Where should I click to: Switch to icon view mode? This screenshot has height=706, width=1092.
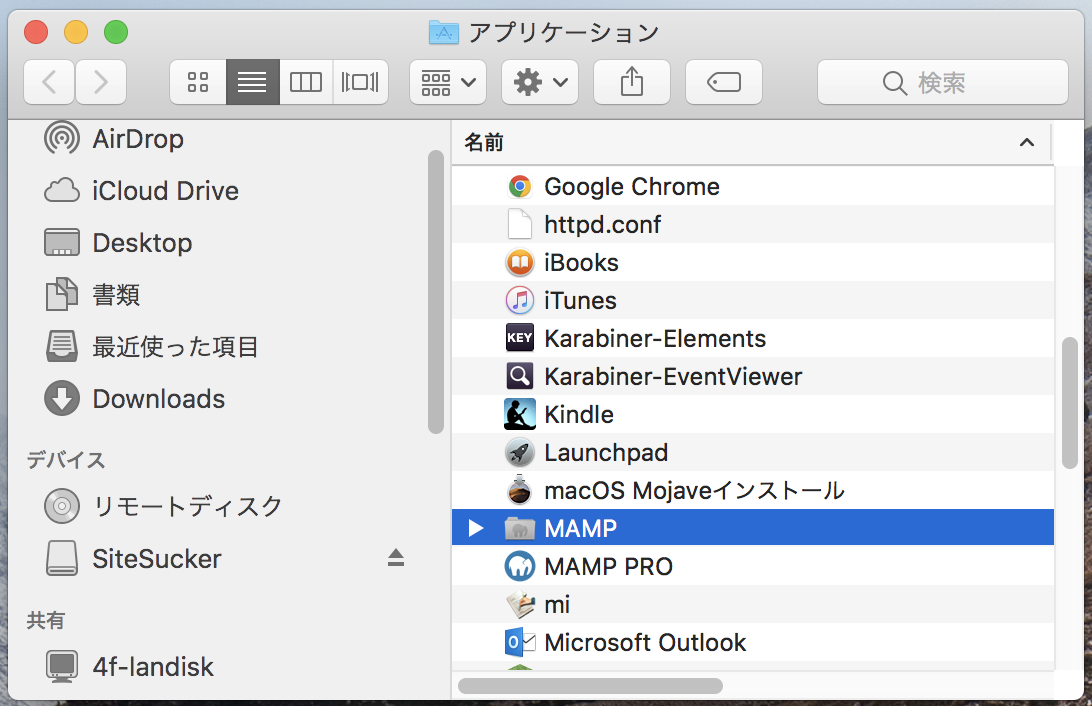point(198,82)
